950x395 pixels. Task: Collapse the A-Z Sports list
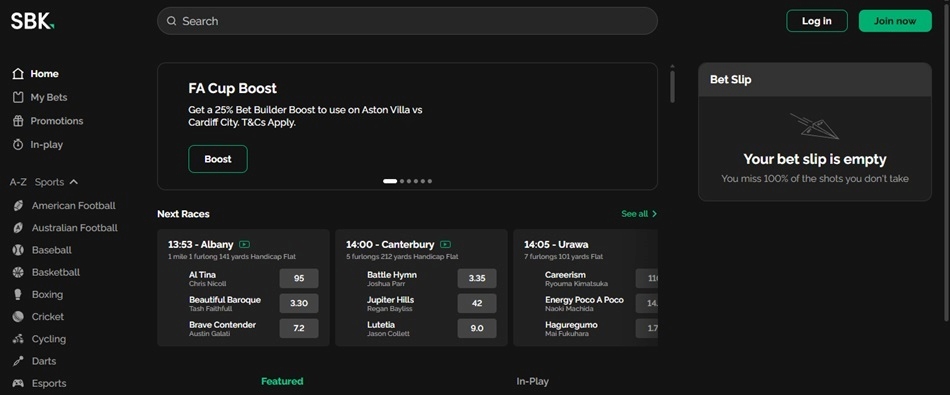click(74, 182)
